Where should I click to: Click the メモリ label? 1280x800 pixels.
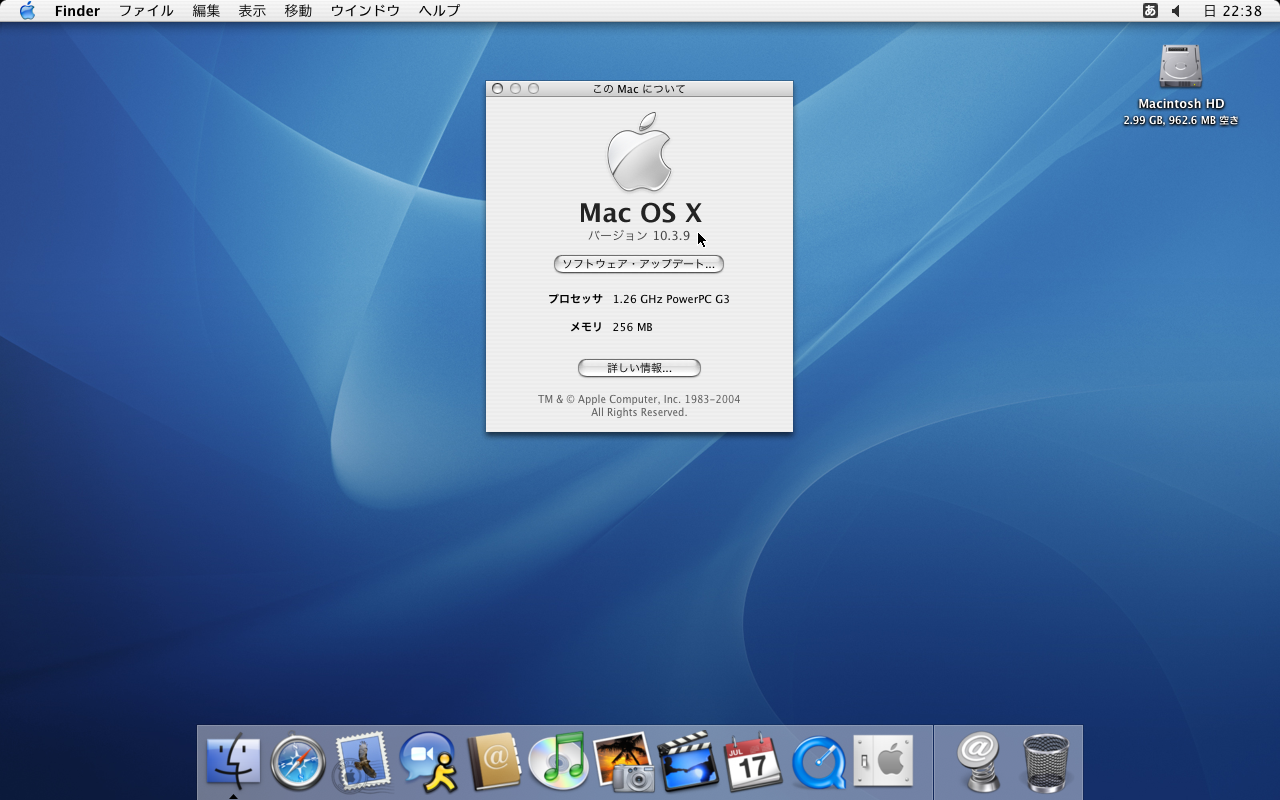point(586,327)
